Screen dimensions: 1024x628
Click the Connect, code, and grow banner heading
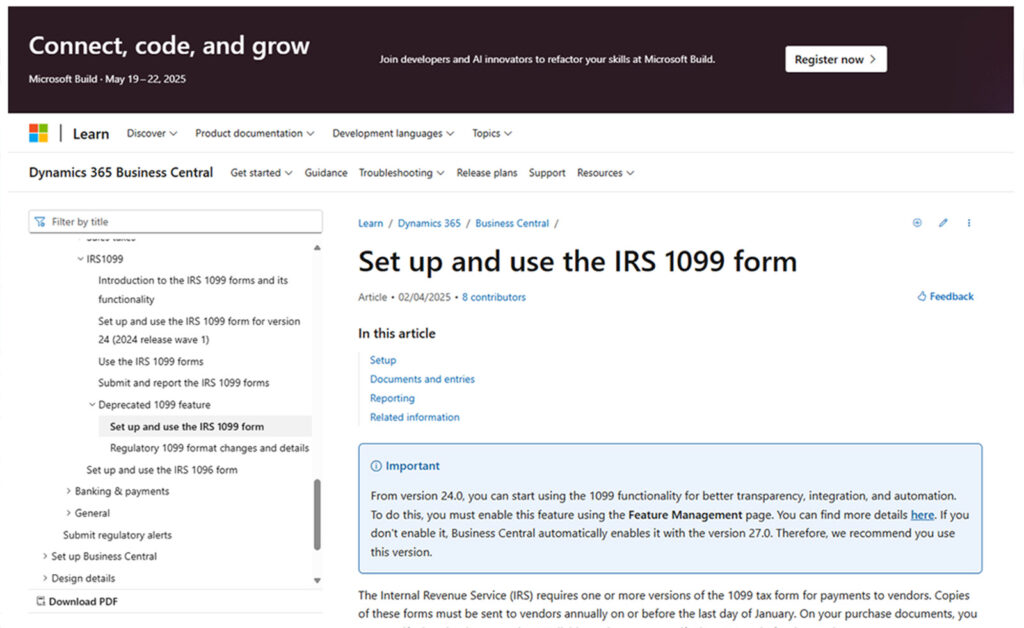(x=169, y=46)
